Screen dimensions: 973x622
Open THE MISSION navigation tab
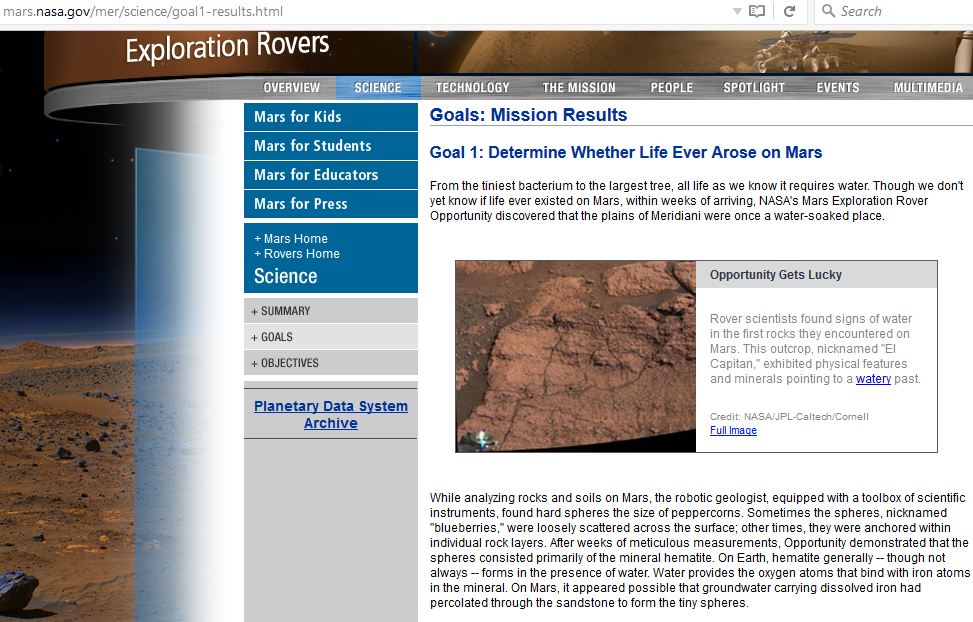pos(579,88)
